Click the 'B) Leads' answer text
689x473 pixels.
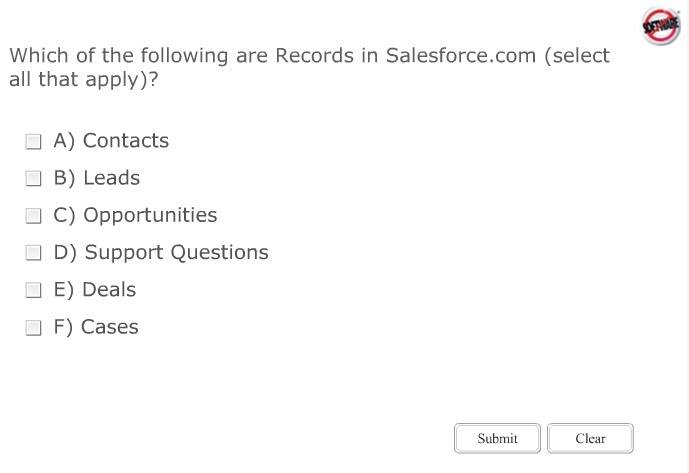97,178
